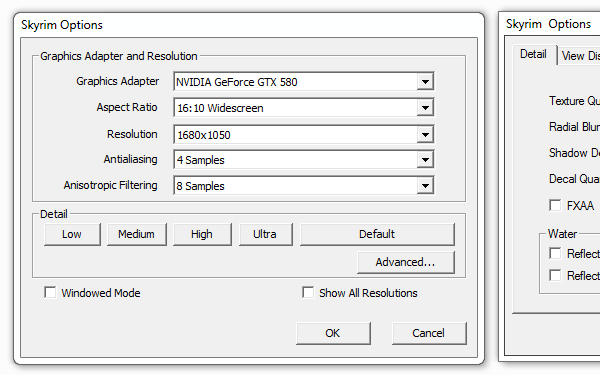Viewport: 600px width, 375px height.
Task: Open the View Distance tab in second window
Action: 579,56
